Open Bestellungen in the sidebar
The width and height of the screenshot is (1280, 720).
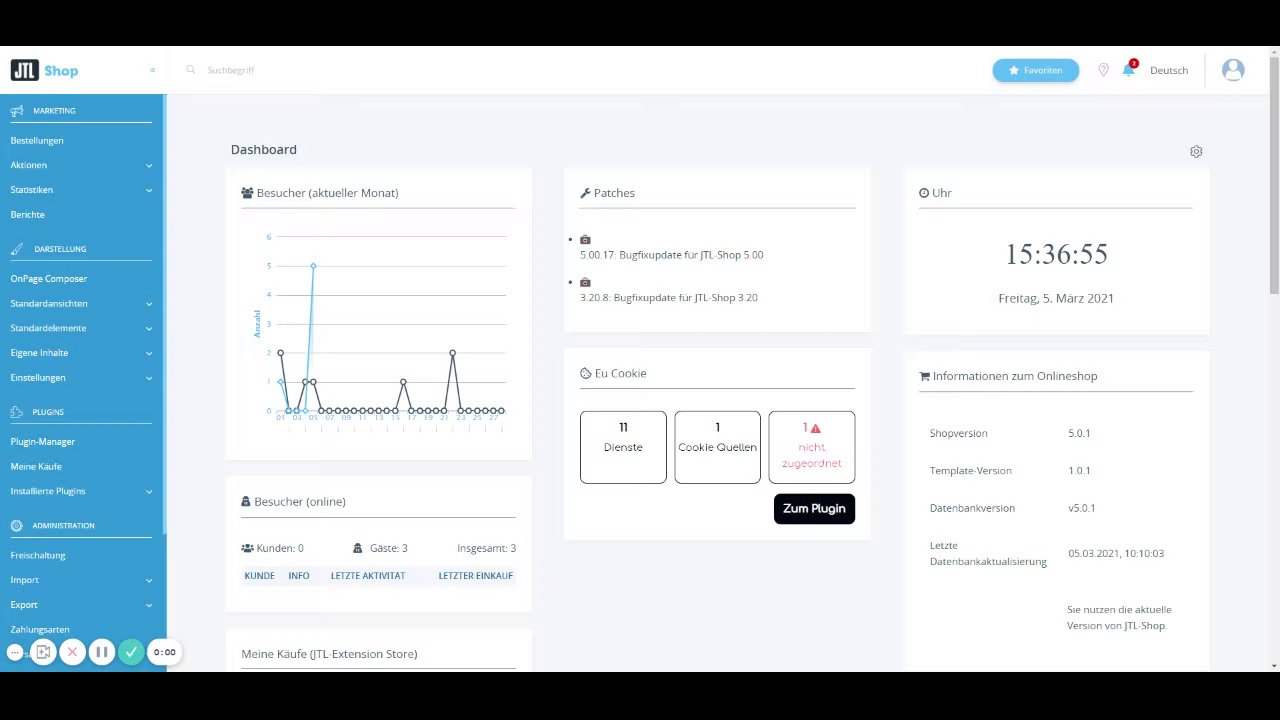coord(37,141)
